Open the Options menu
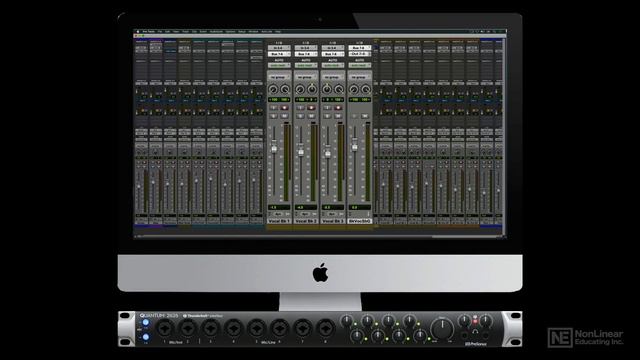Viewport: 640px width, 360px height. click(230, 31)
